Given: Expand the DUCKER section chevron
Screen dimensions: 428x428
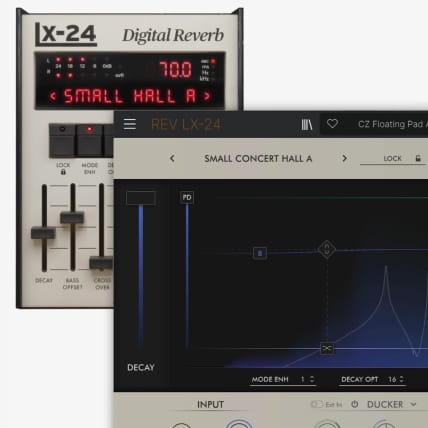Looking at the screenshot, I should click(x=413, y=404).
